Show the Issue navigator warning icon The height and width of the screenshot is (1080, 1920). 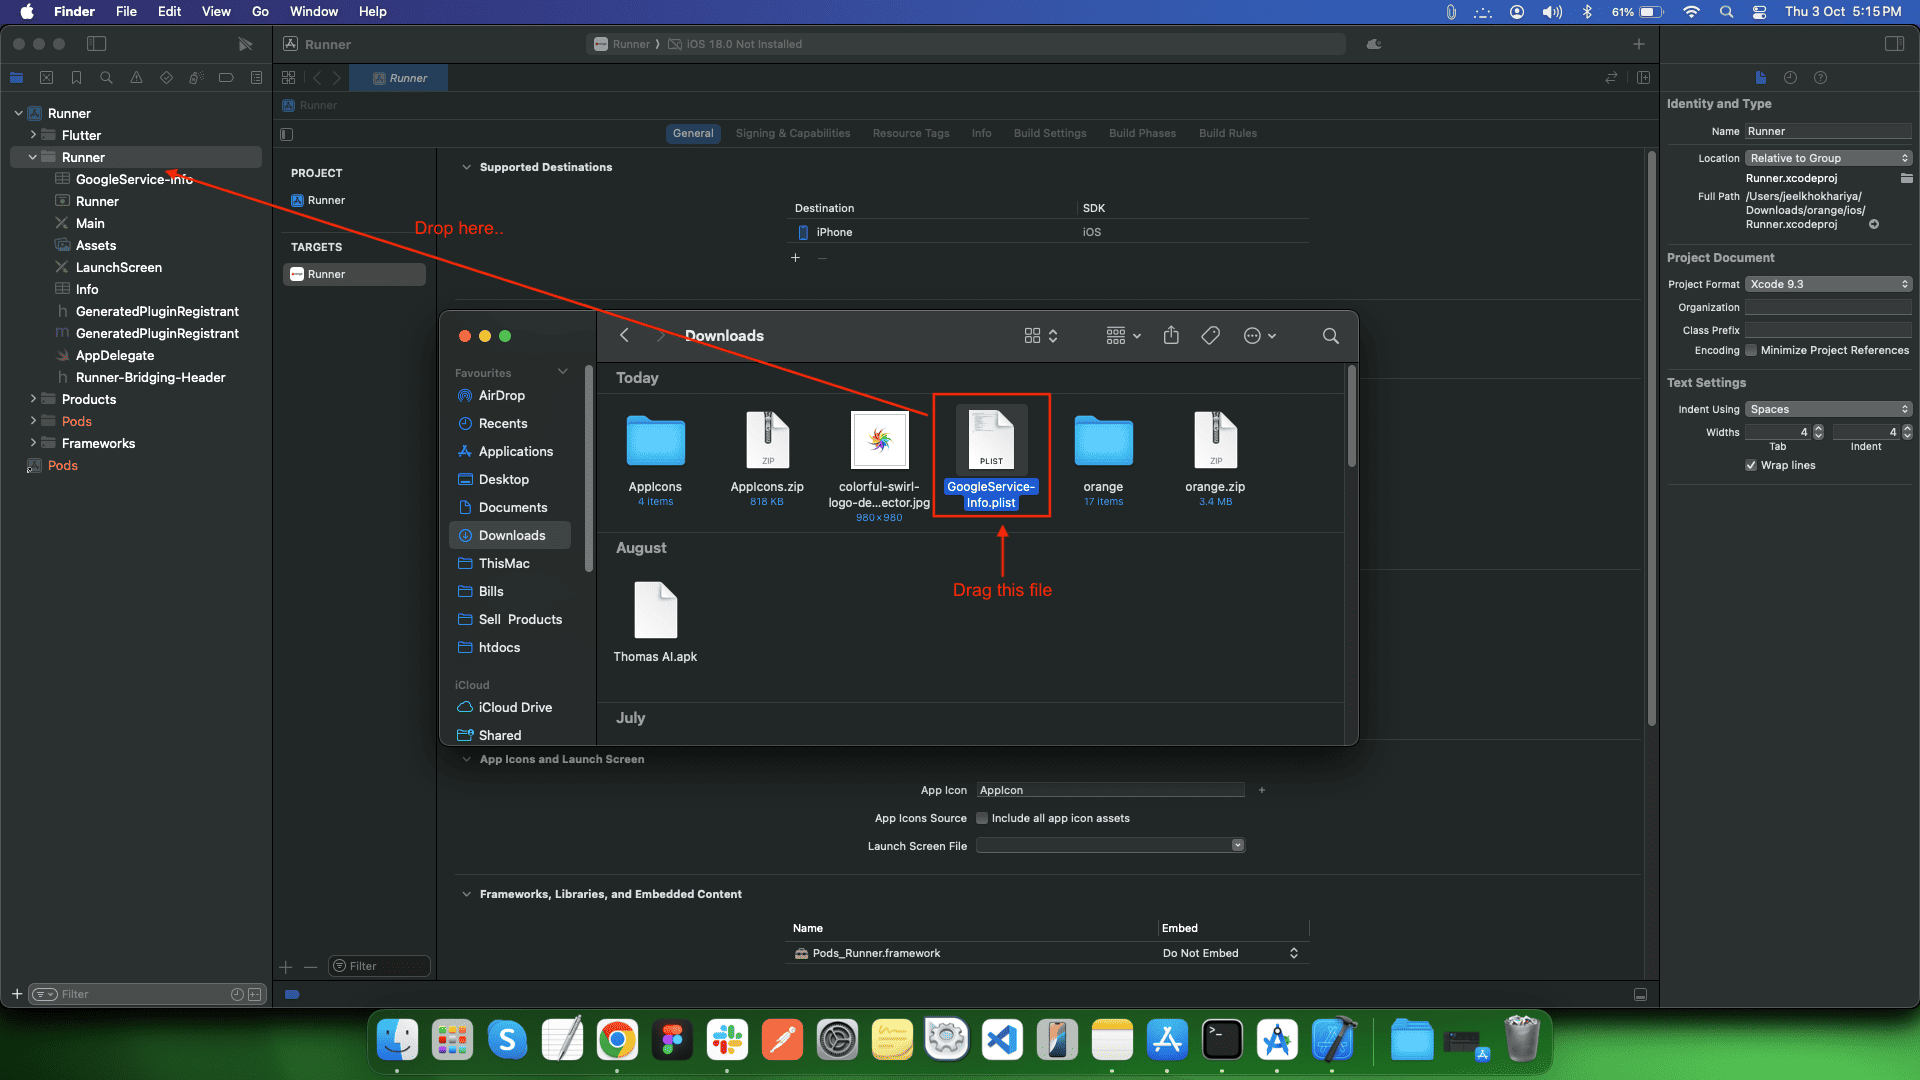click(x=136, y=78)
